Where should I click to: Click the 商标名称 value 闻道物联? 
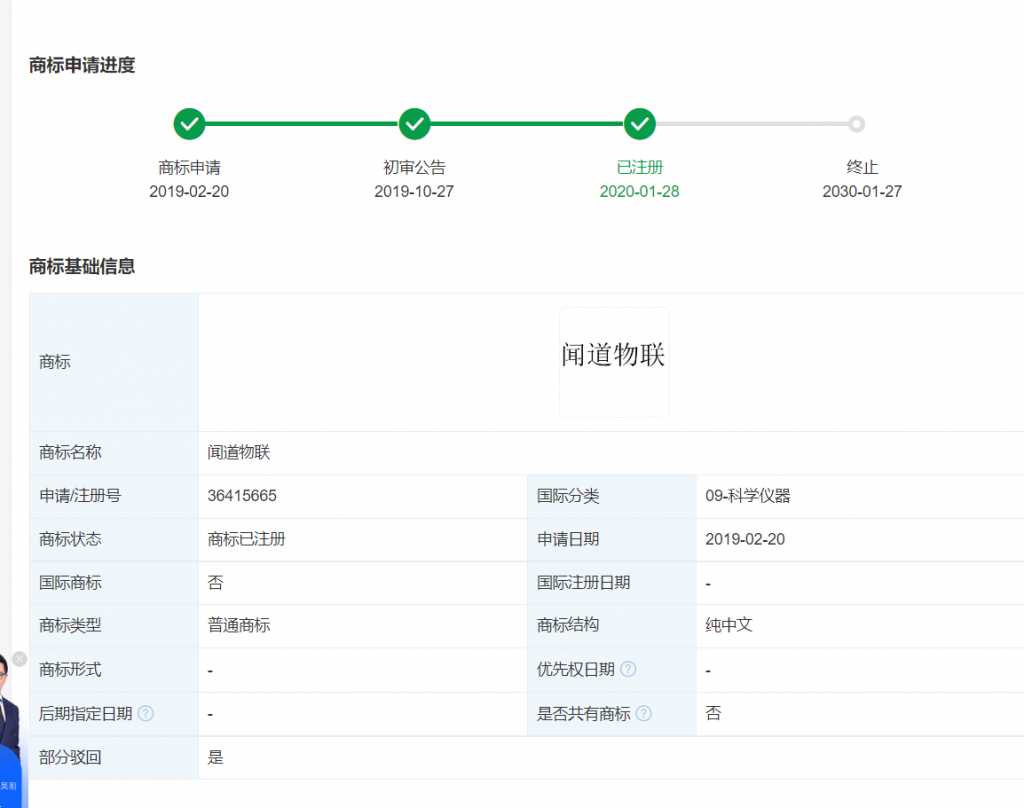(x=239, y=453)
